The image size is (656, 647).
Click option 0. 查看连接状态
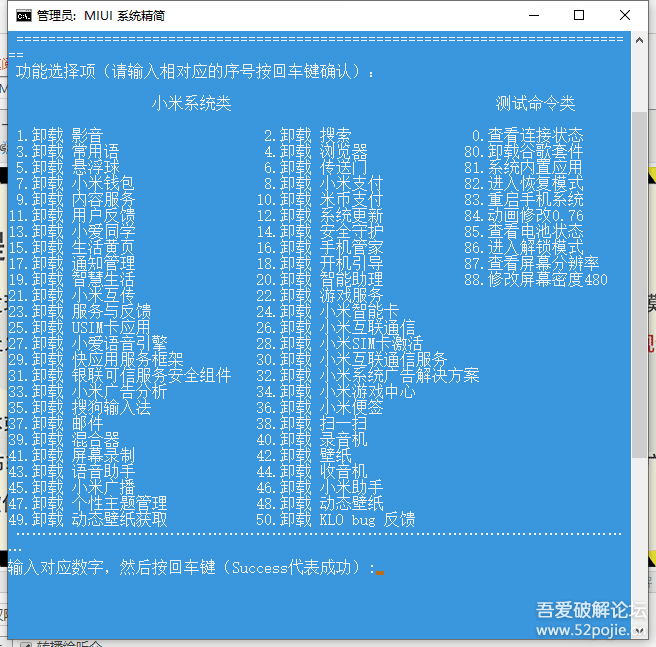click(x=527, y=136)
